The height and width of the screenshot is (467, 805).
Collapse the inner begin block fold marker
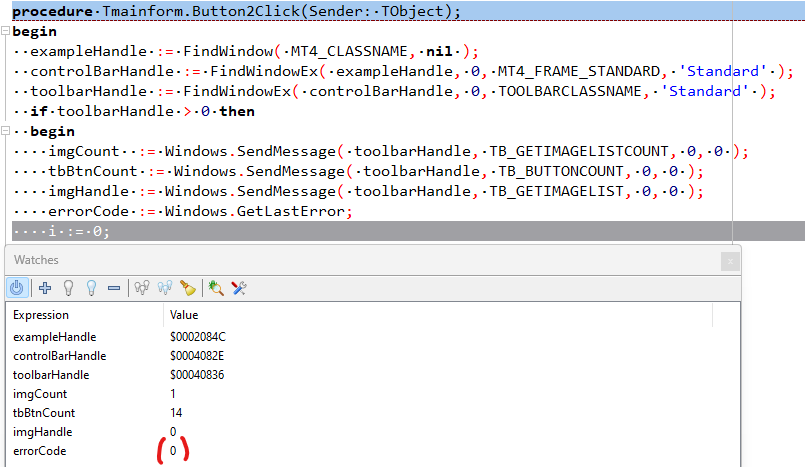click(5, 132)
